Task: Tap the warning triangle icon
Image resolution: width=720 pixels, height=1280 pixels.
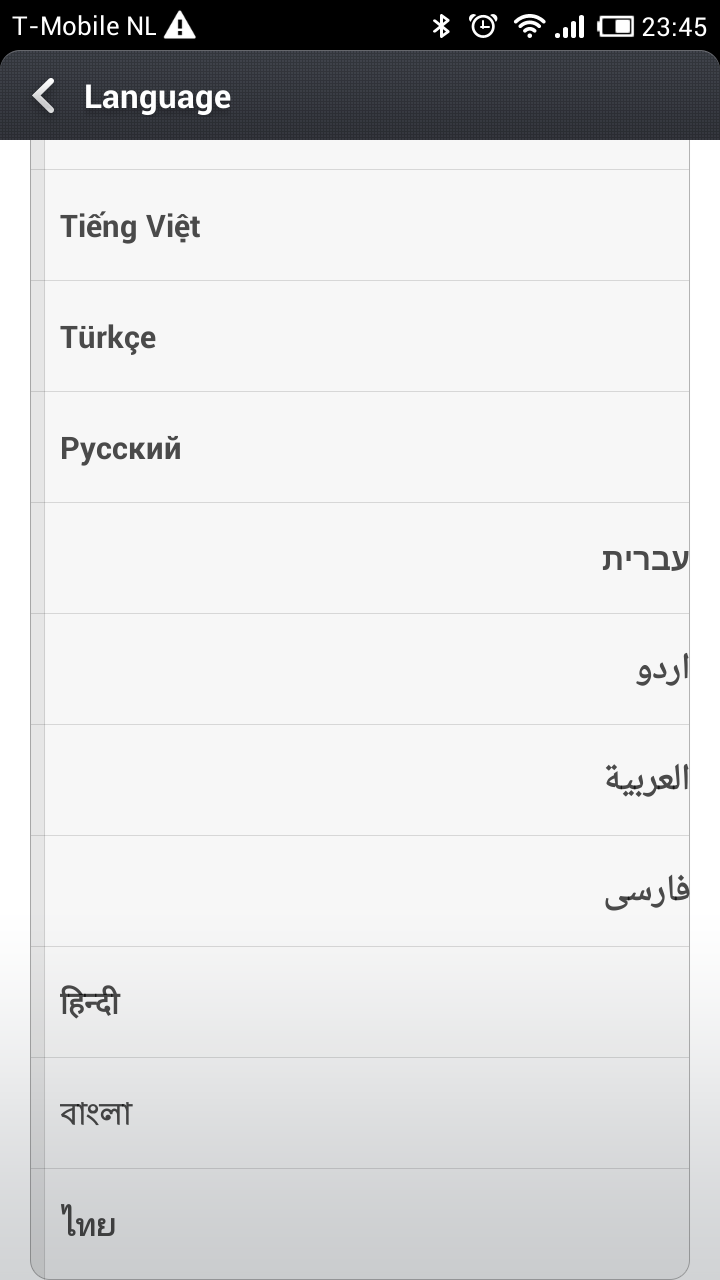Action: tap(180, 25)
